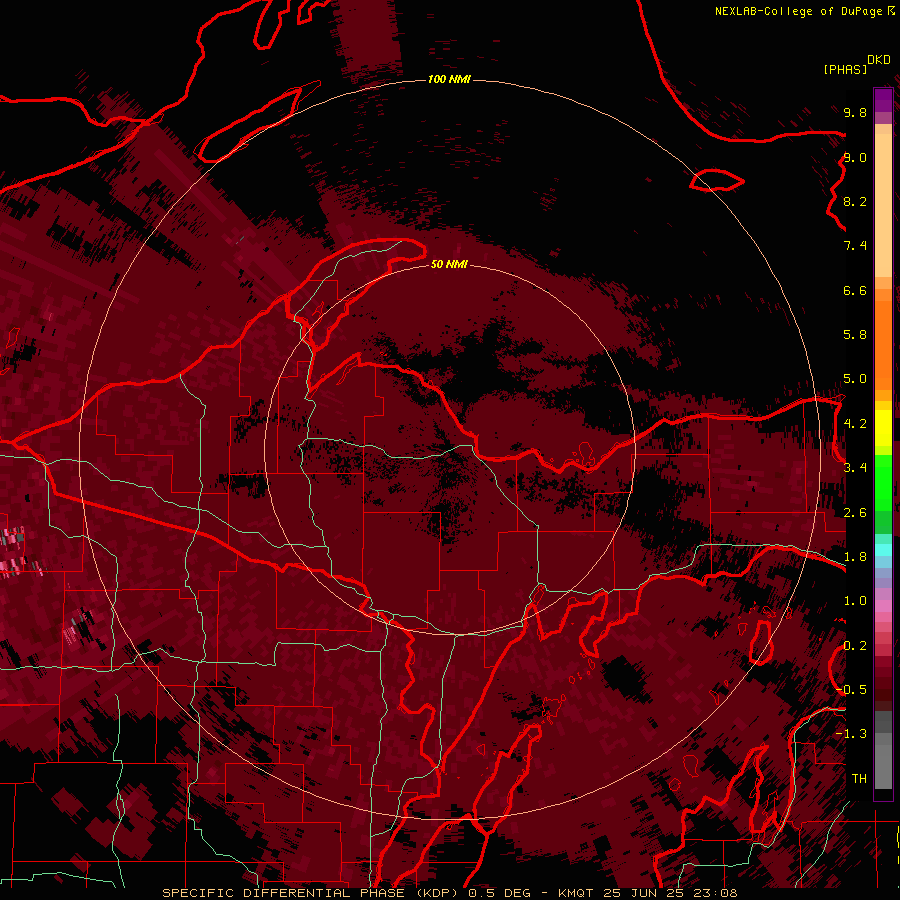Click the NEXLAB-College of DuPage credit text

[x=798, y=11]
